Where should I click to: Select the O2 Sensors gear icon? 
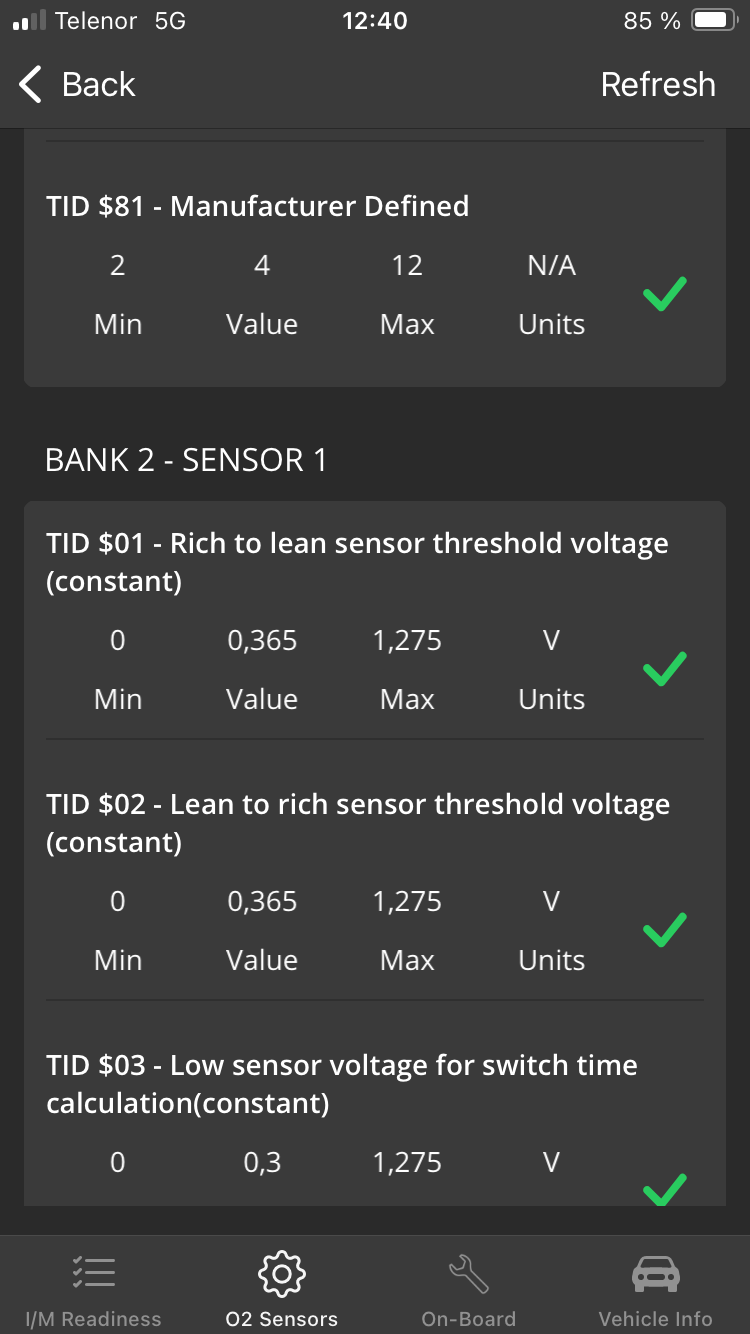(281, 1272)
